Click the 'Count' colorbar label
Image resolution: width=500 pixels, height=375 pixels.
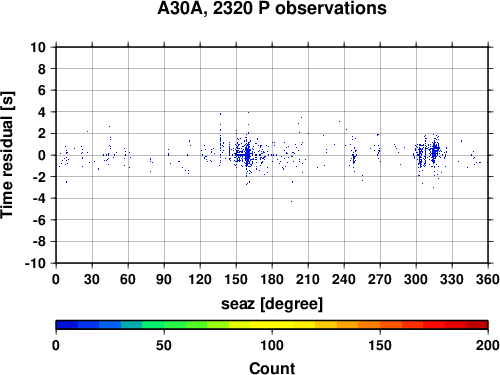tap(272, 368)
